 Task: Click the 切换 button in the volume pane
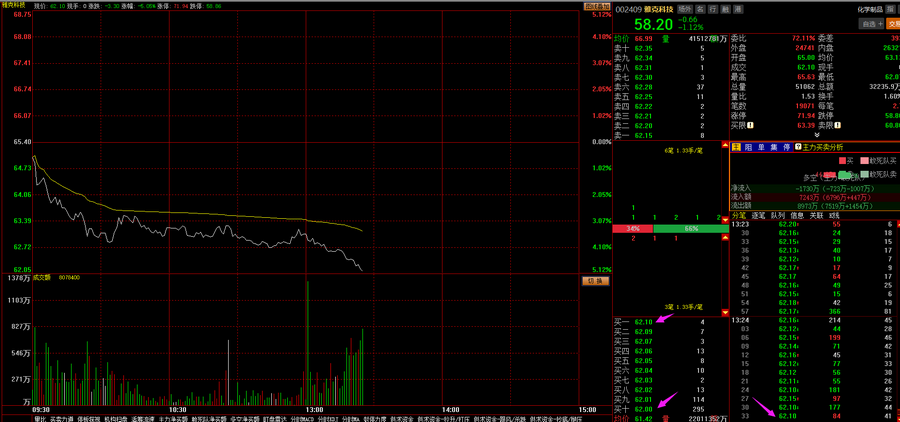(595, 281)
